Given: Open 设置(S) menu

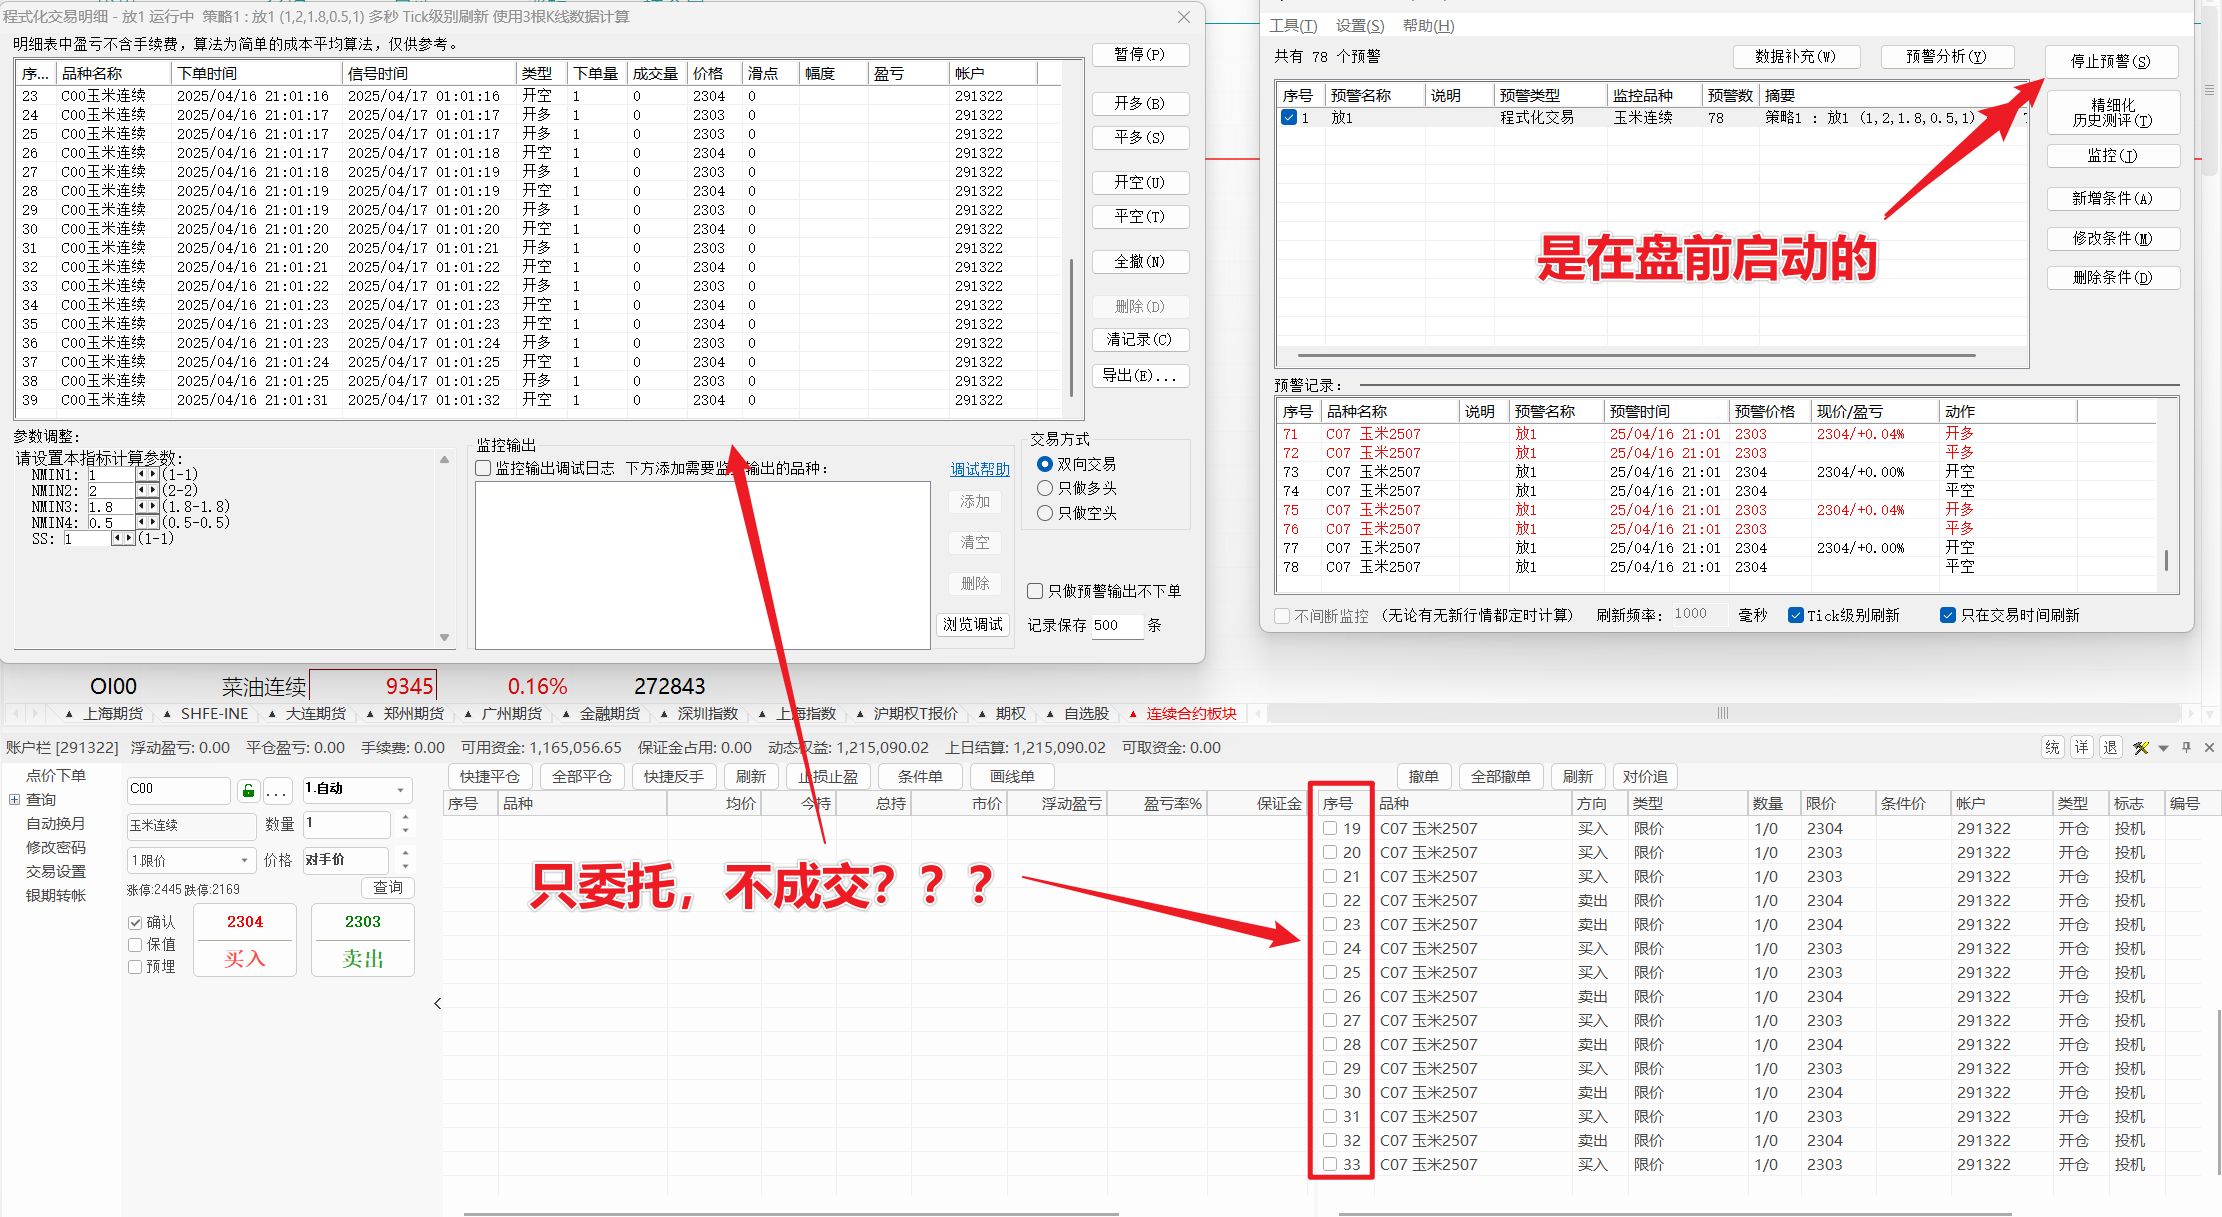Looking at the screenshot, I should click(1360, 26).
